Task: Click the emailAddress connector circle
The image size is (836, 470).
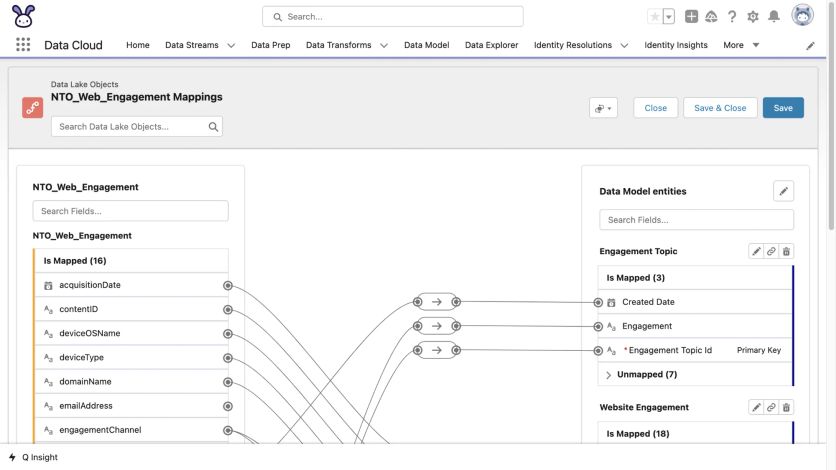Action: point(228,406)
